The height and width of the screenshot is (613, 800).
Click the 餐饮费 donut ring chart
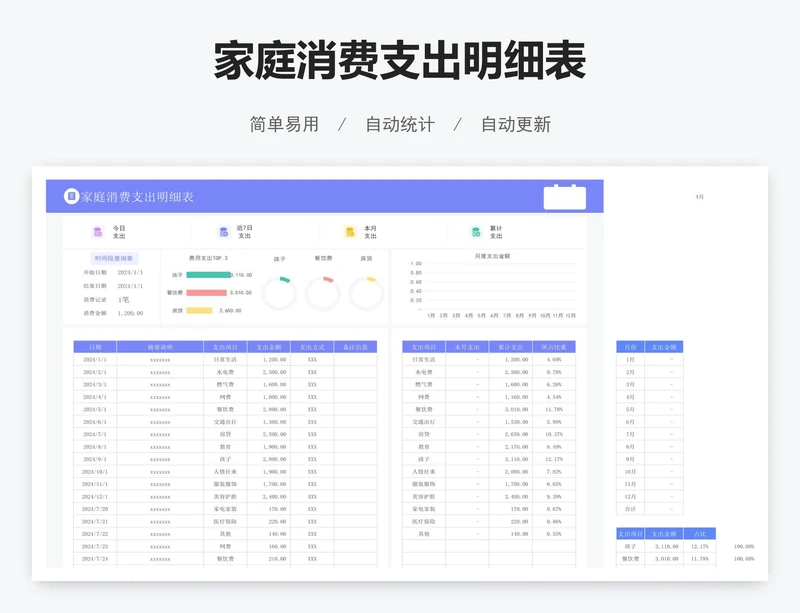(322, 293)
